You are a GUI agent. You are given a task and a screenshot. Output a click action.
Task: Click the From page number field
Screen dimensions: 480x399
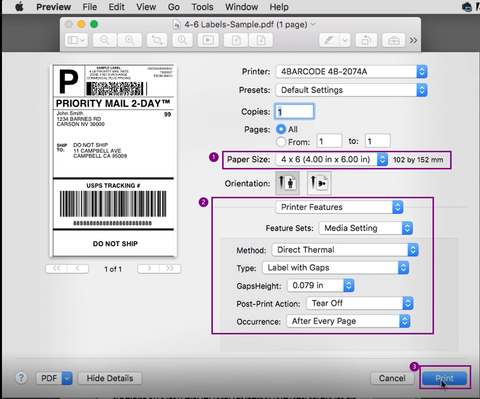[329, 141]
